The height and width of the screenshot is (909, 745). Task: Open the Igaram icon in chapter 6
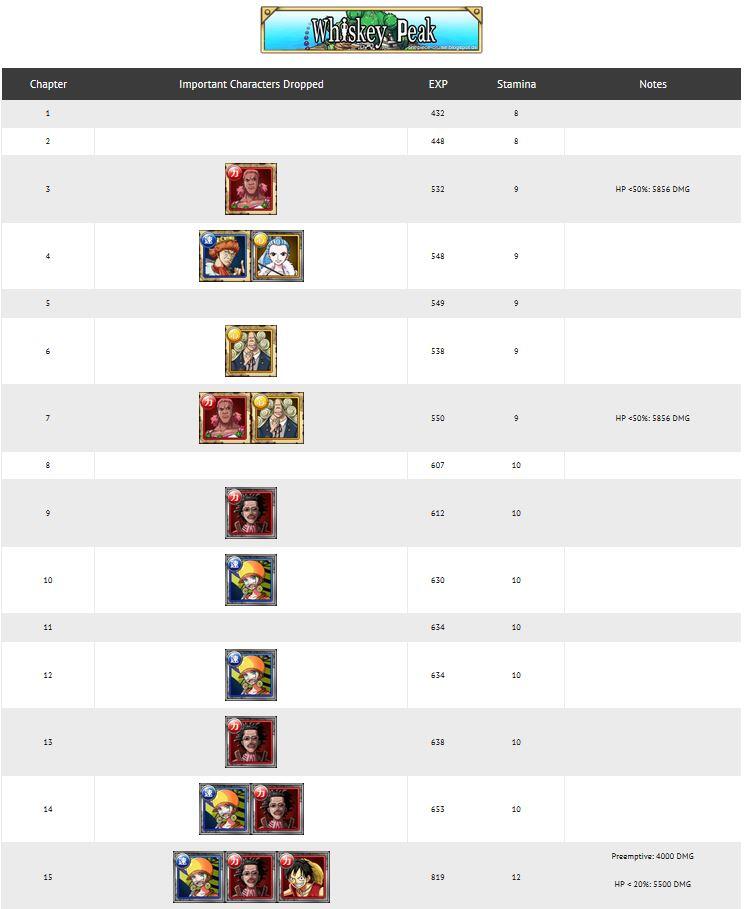[x=251, y=351]
